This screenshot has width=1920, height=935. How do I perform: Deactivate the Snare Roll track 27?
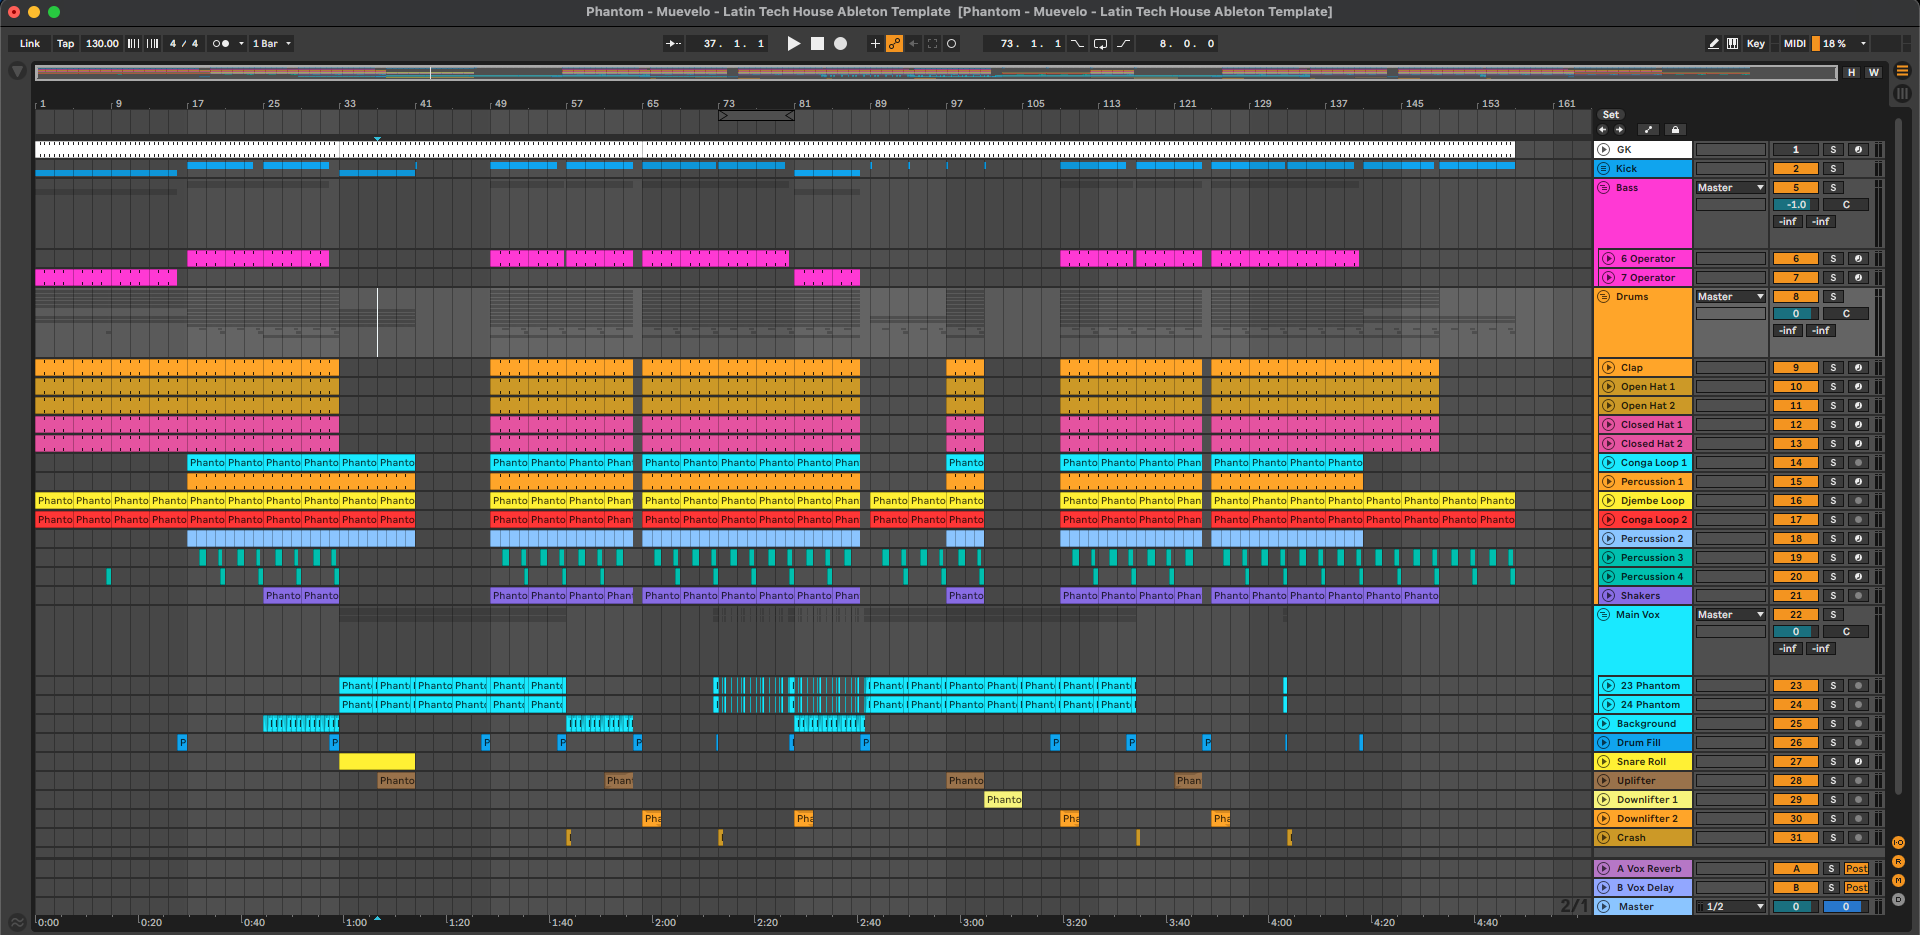pos(1795,761)
